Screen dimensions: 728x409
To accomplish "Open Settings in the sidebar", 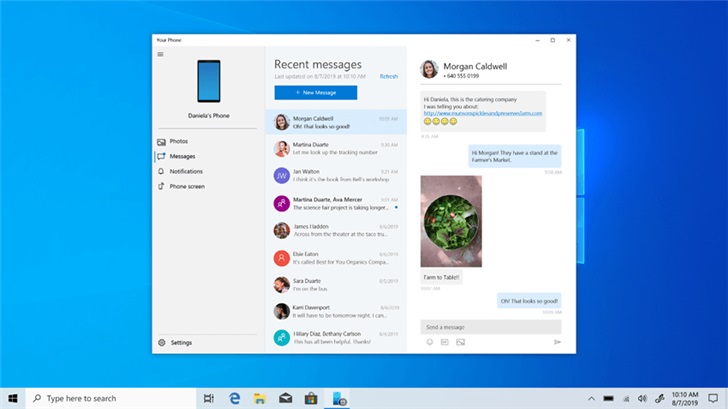I will 180,342.
